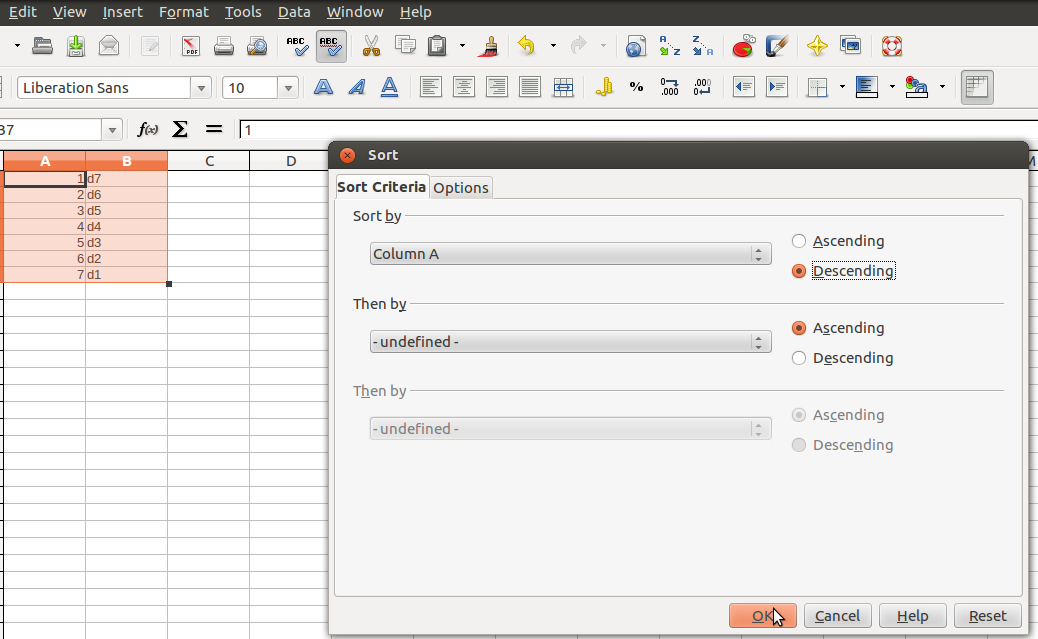This screenshot has height=639, width=1038.
Task: Click the Function Wizard icon
Action: pos(147,129)
